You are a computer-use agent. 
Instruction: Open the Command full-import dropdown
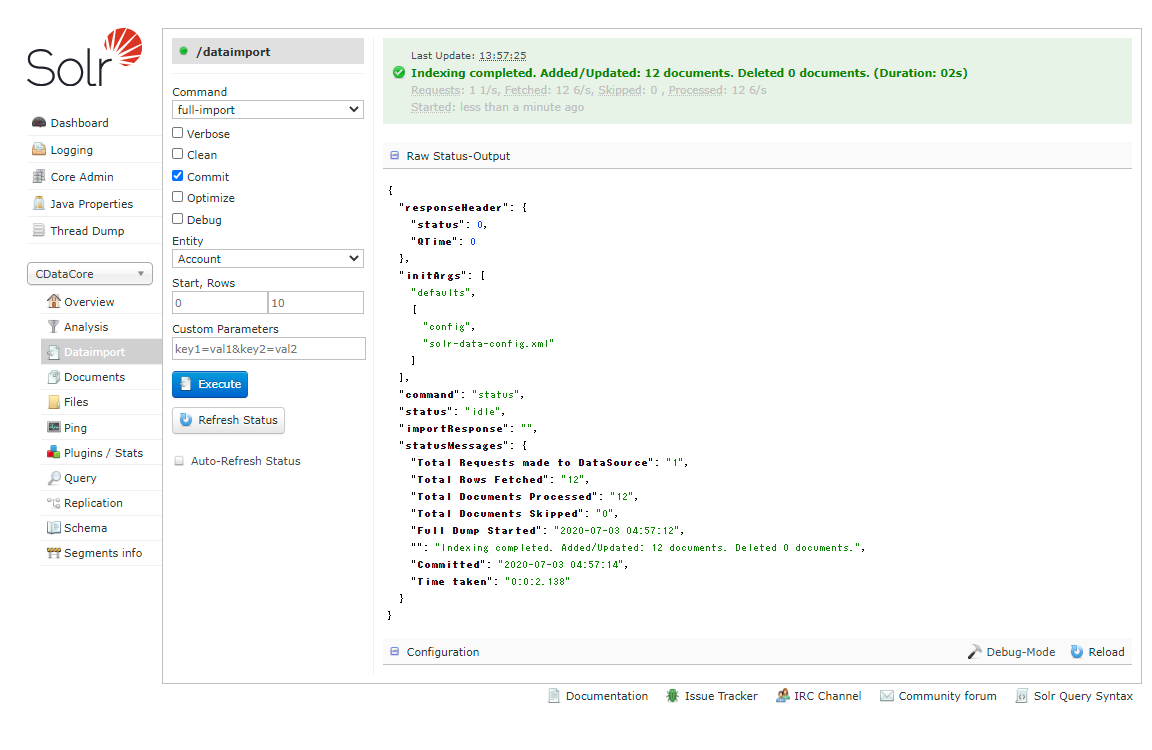[267, 110]
